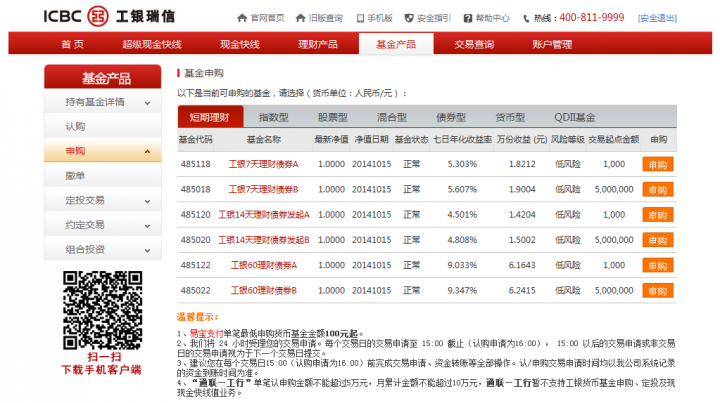Select the 短期理财 fund type tab
This screenshot has width=720, height=403.
point(210,117)
